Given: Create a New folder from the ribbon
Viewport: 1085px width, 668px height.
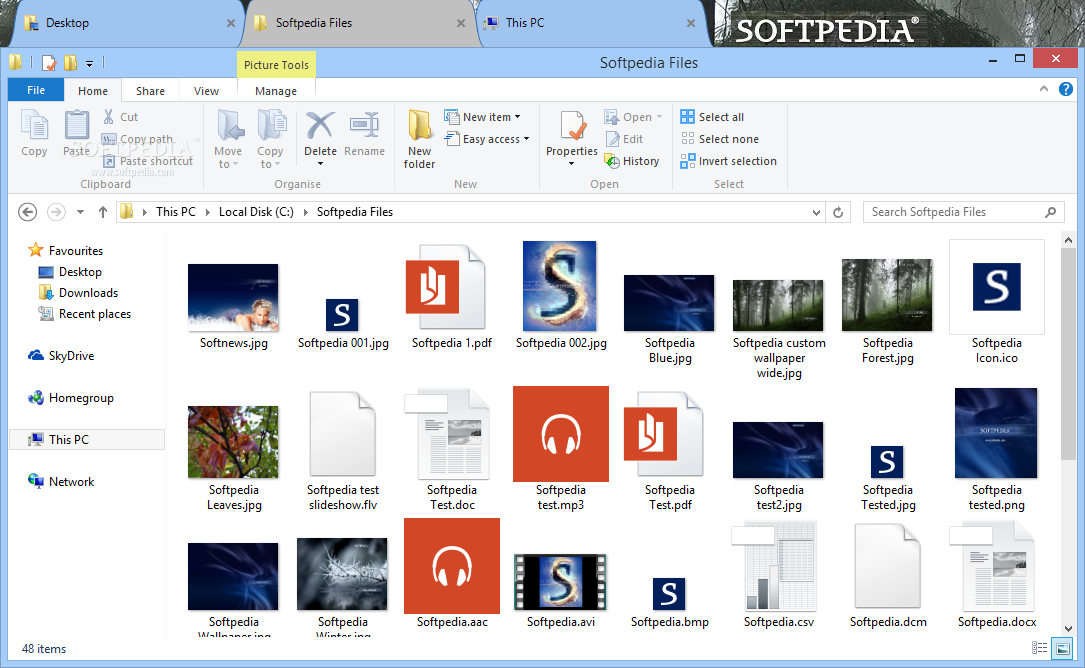Looking at the screenshot, I should click(x=420, y=138).
